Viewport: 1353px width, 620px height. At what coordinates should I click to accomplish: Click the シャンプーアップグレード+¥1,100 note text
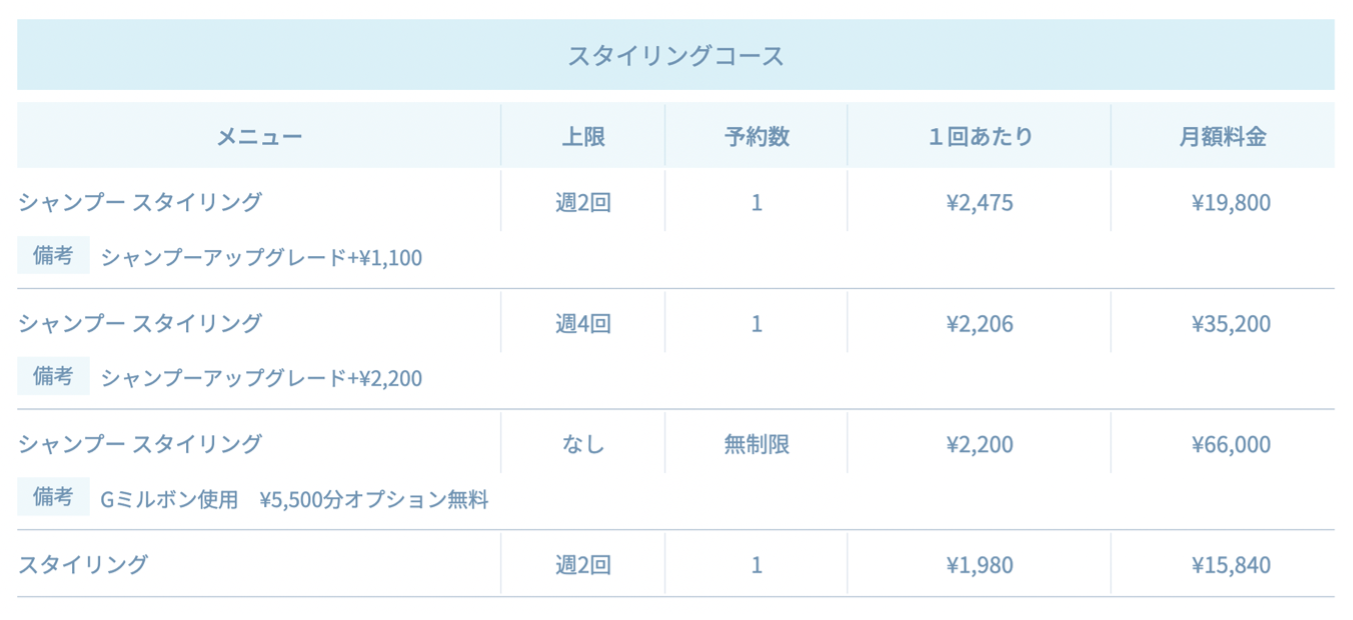click(x=261, y=258)
